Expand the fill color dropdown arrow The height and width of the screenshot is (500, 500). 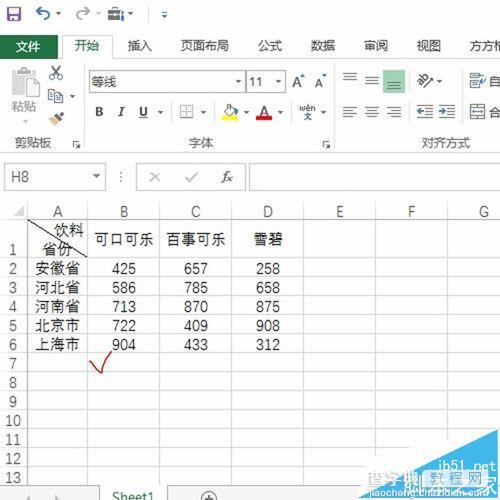(x=246, y=112)
